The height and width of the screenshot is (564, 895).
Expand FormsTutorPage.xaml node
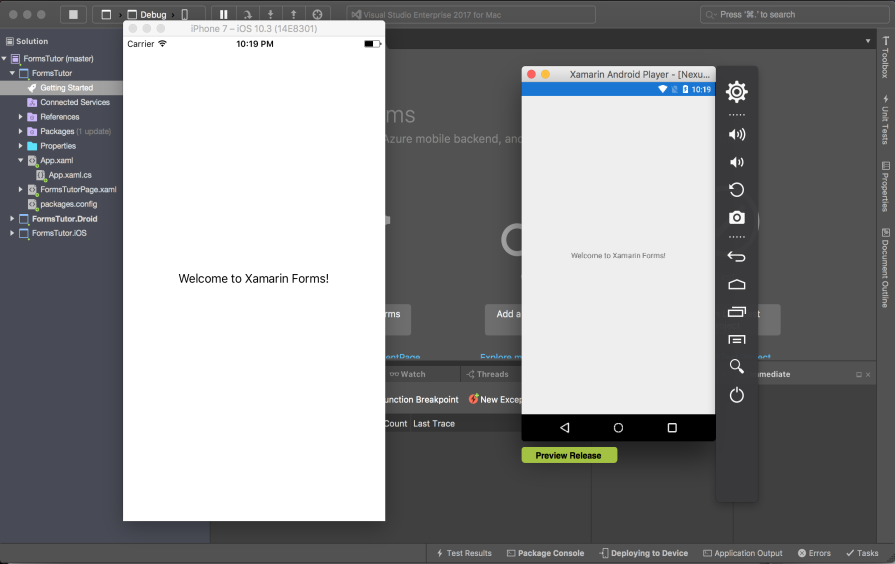21,190
